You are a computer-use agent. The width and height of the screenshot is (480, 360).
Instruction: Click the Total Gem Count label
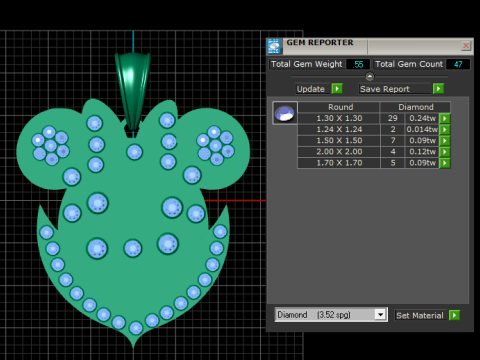tap(409, 64)
